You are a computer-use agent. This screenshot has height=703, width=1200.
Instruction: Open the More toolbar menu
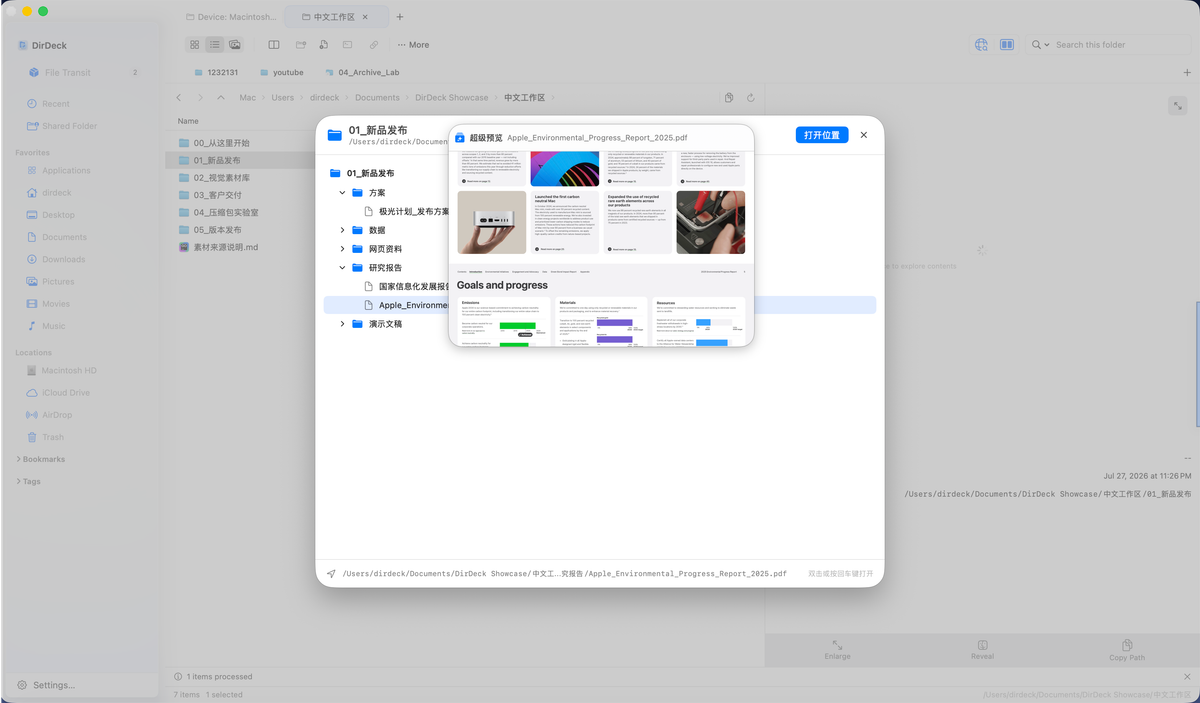click(413, 45)
